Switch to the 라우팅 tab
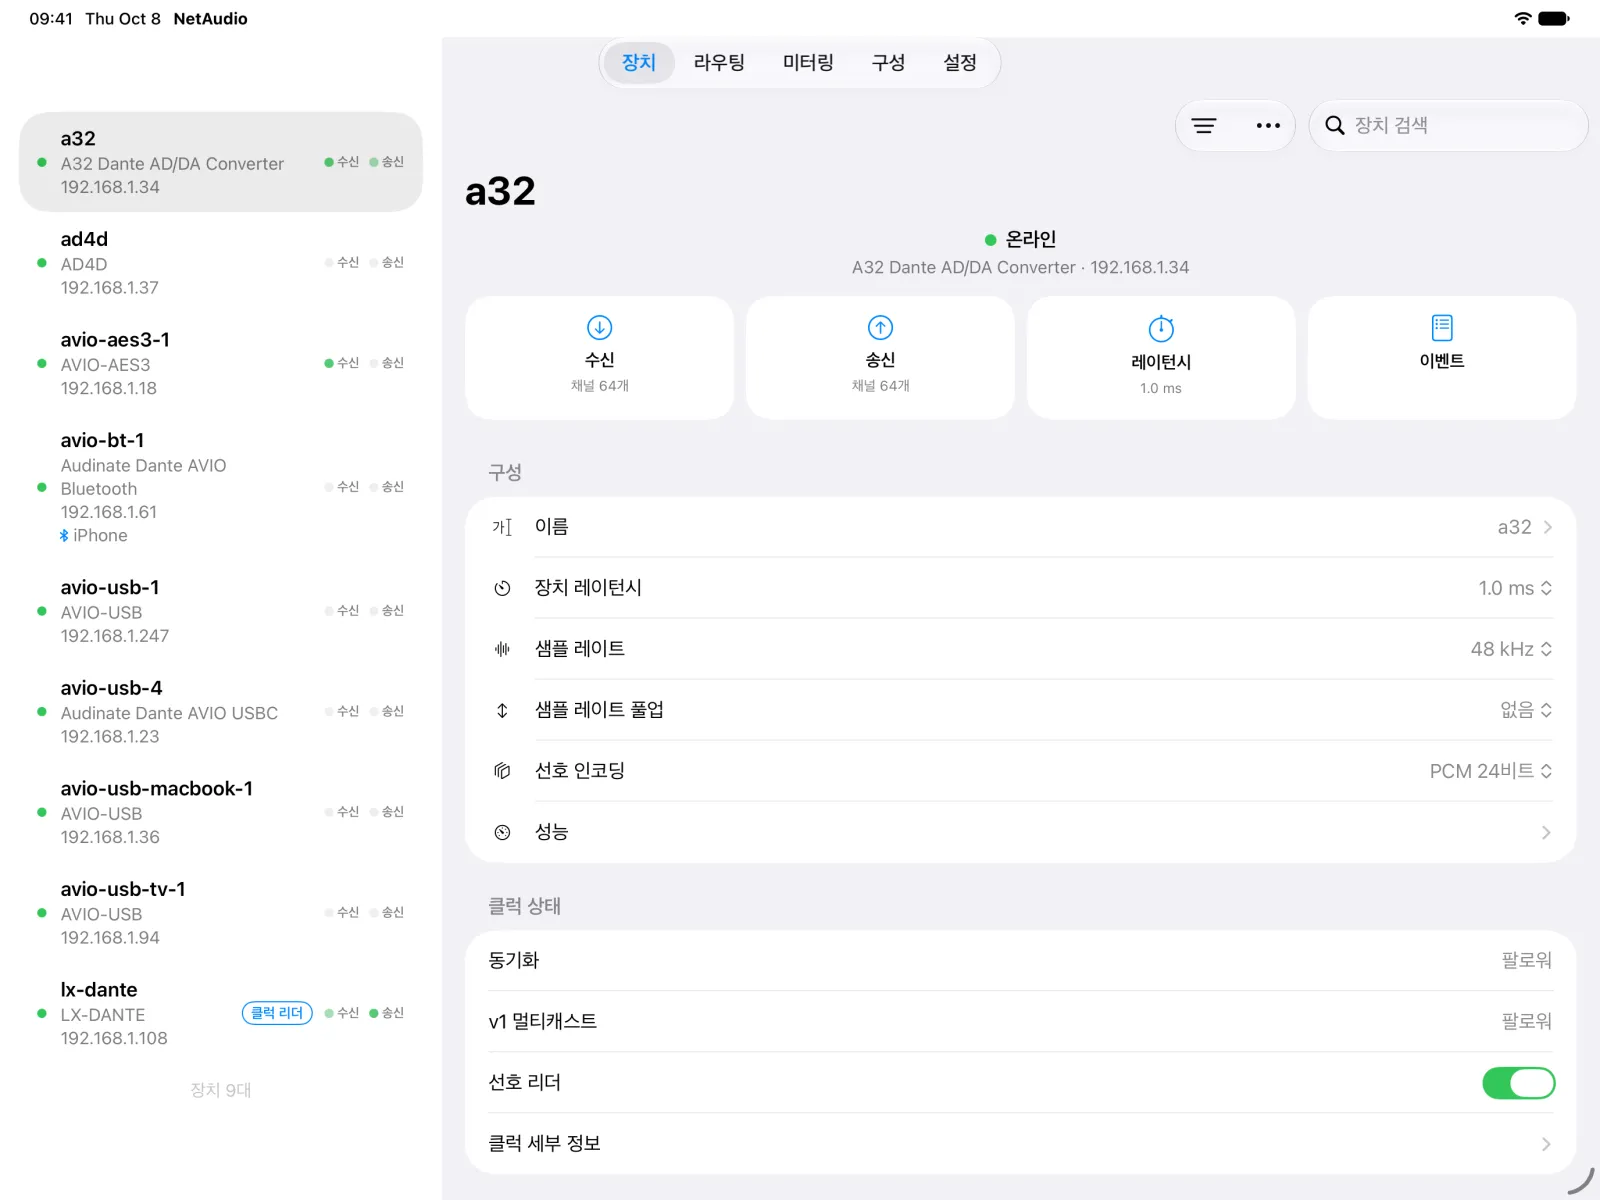 click(719, 63)
